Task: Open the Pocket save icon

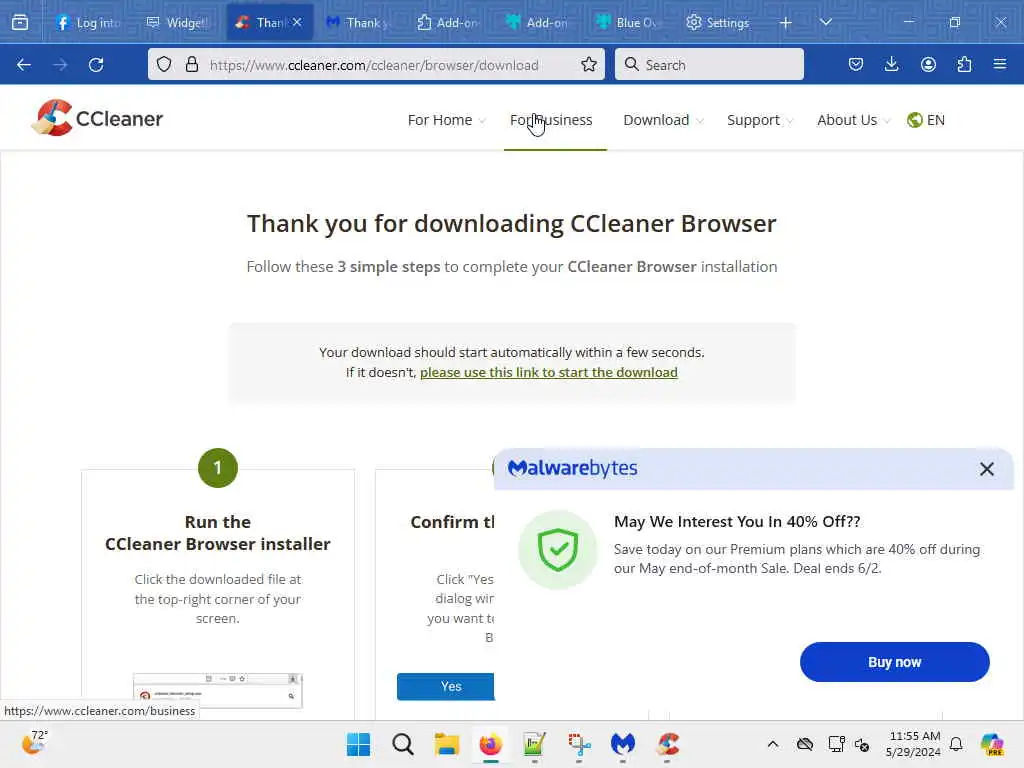Action: click(856, 64)
